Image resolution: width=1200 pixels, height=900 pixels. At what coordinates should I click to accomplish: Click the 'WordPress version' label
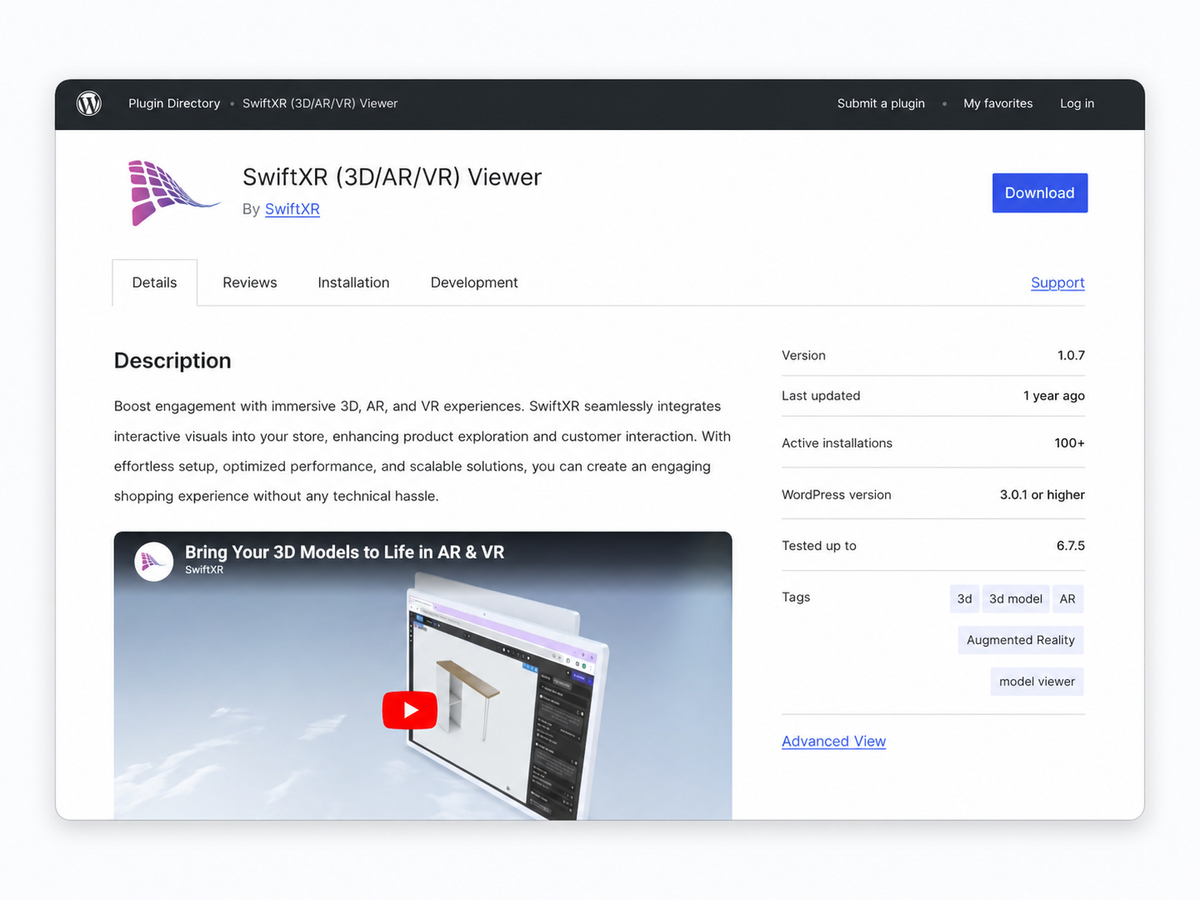836,495
